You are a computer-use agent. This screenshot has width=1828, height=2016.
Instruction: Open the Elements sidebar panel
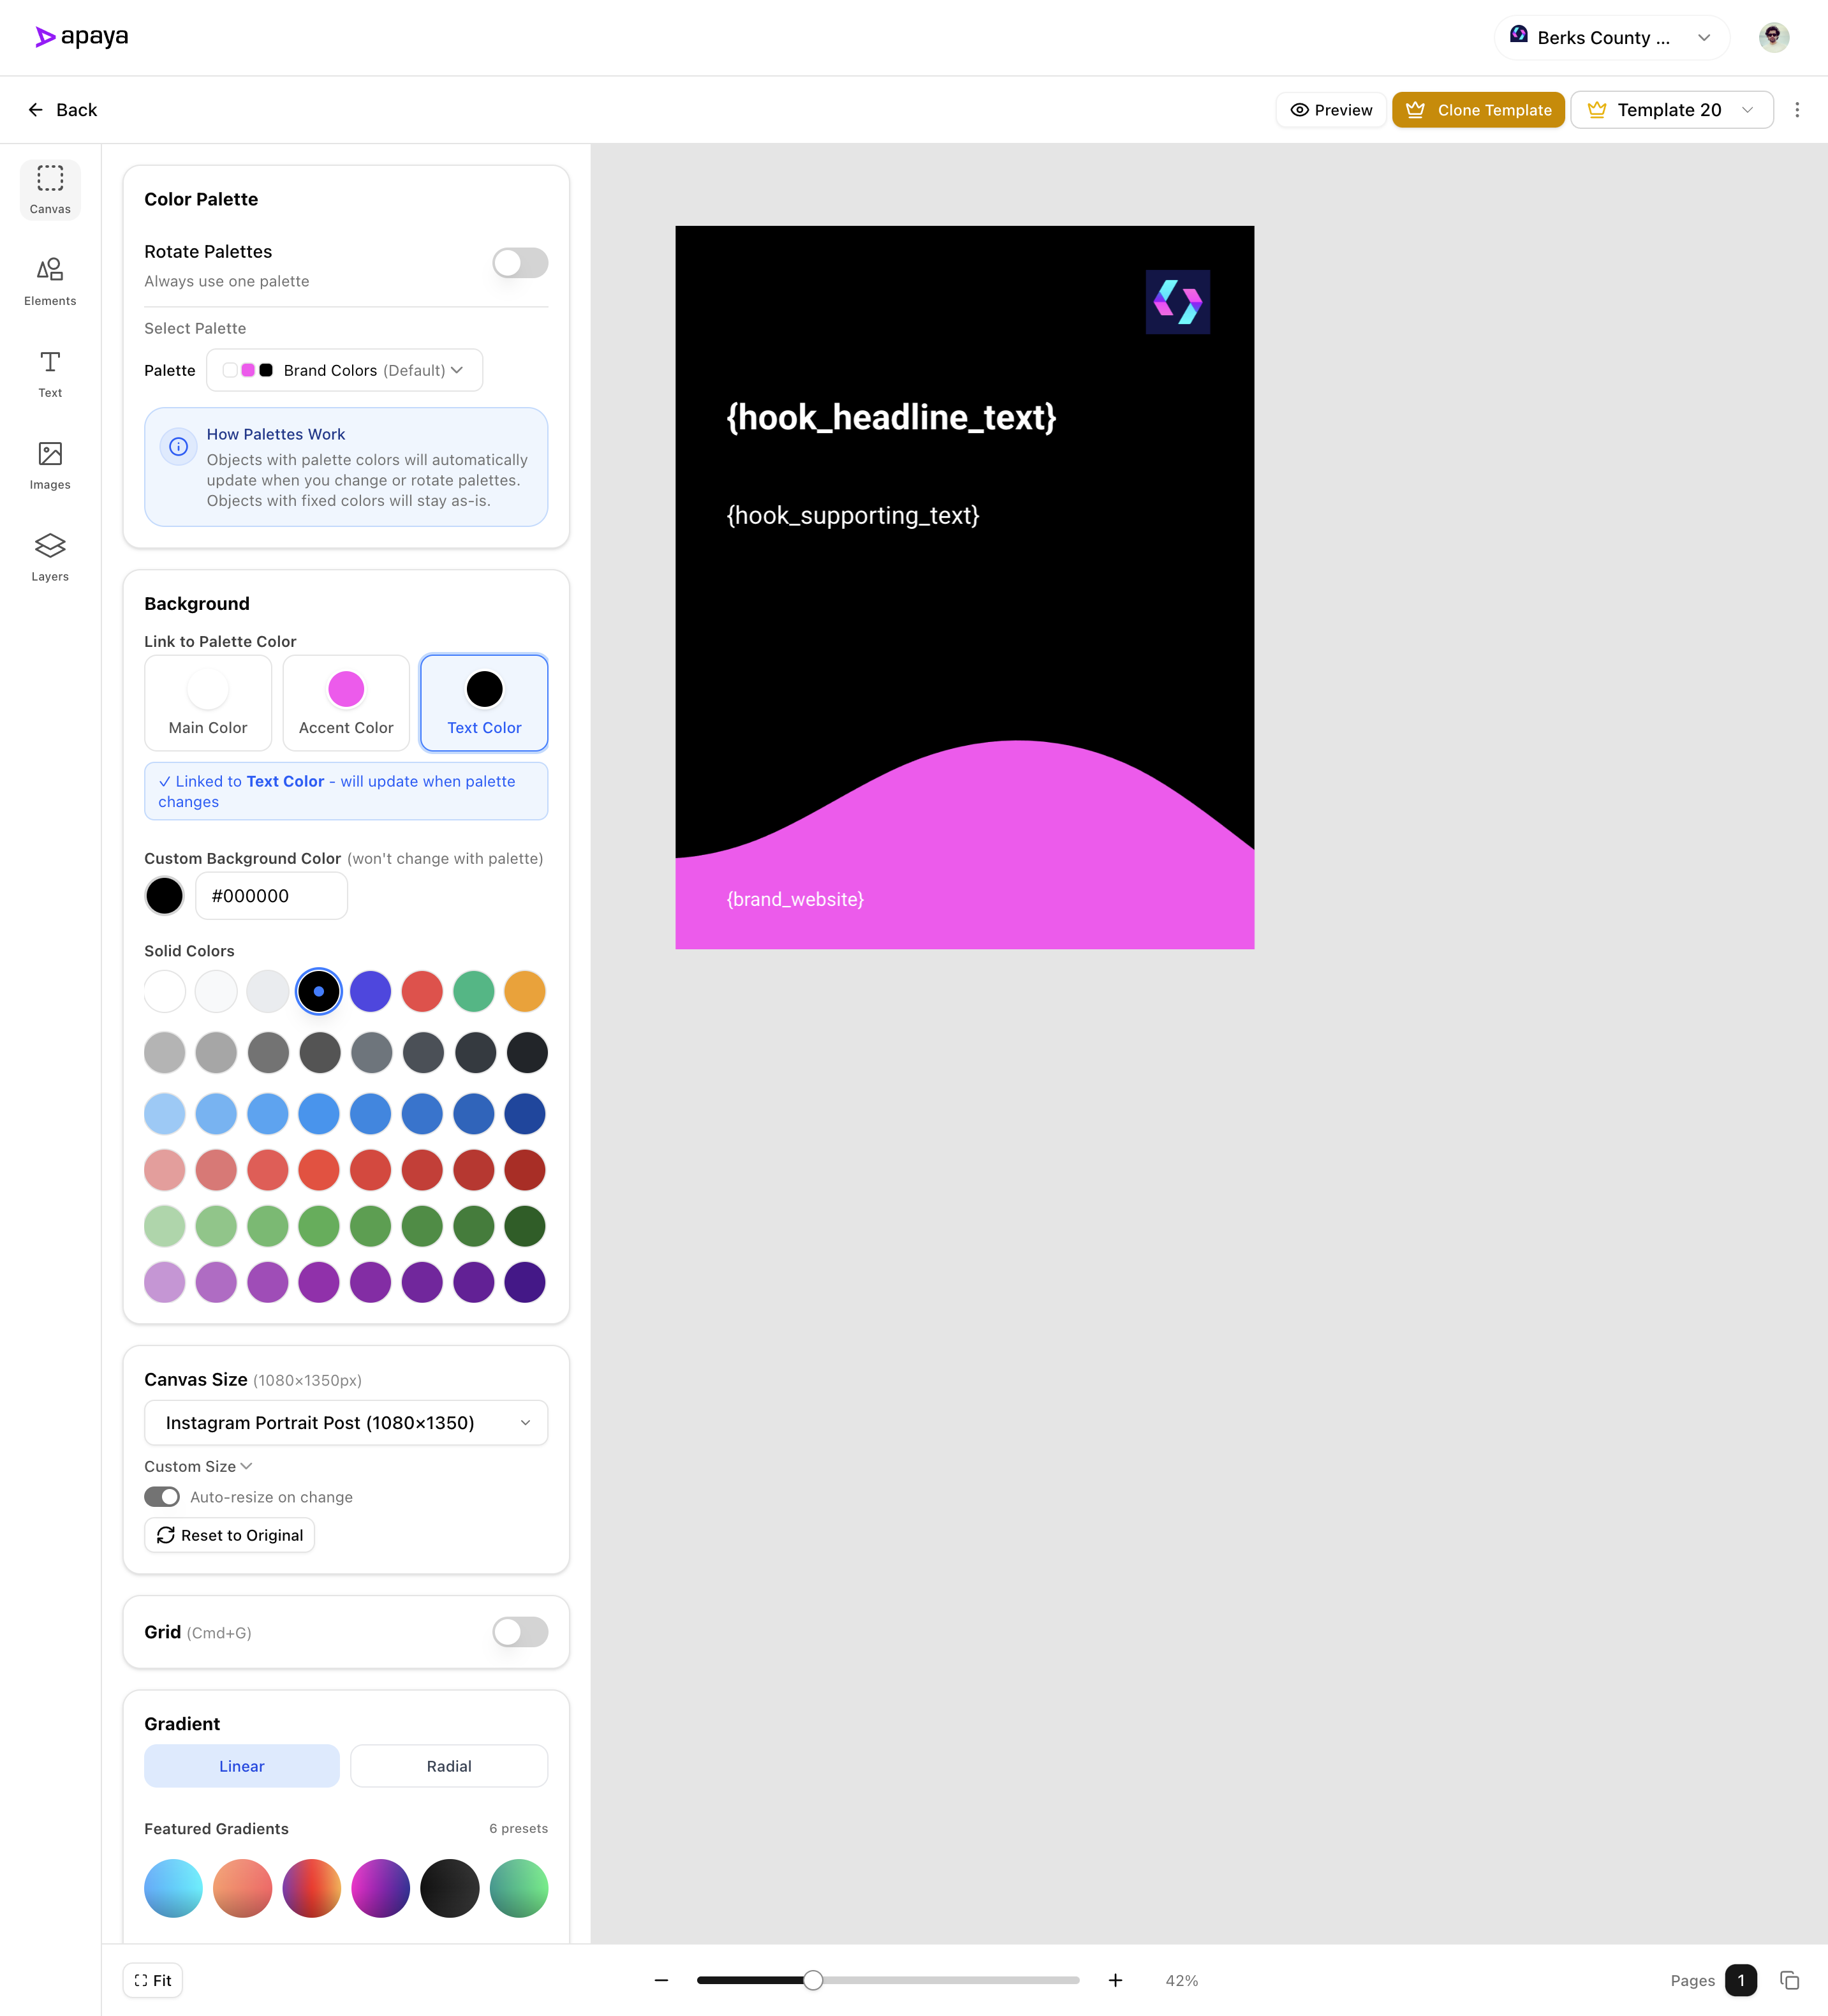pos(50,281)
